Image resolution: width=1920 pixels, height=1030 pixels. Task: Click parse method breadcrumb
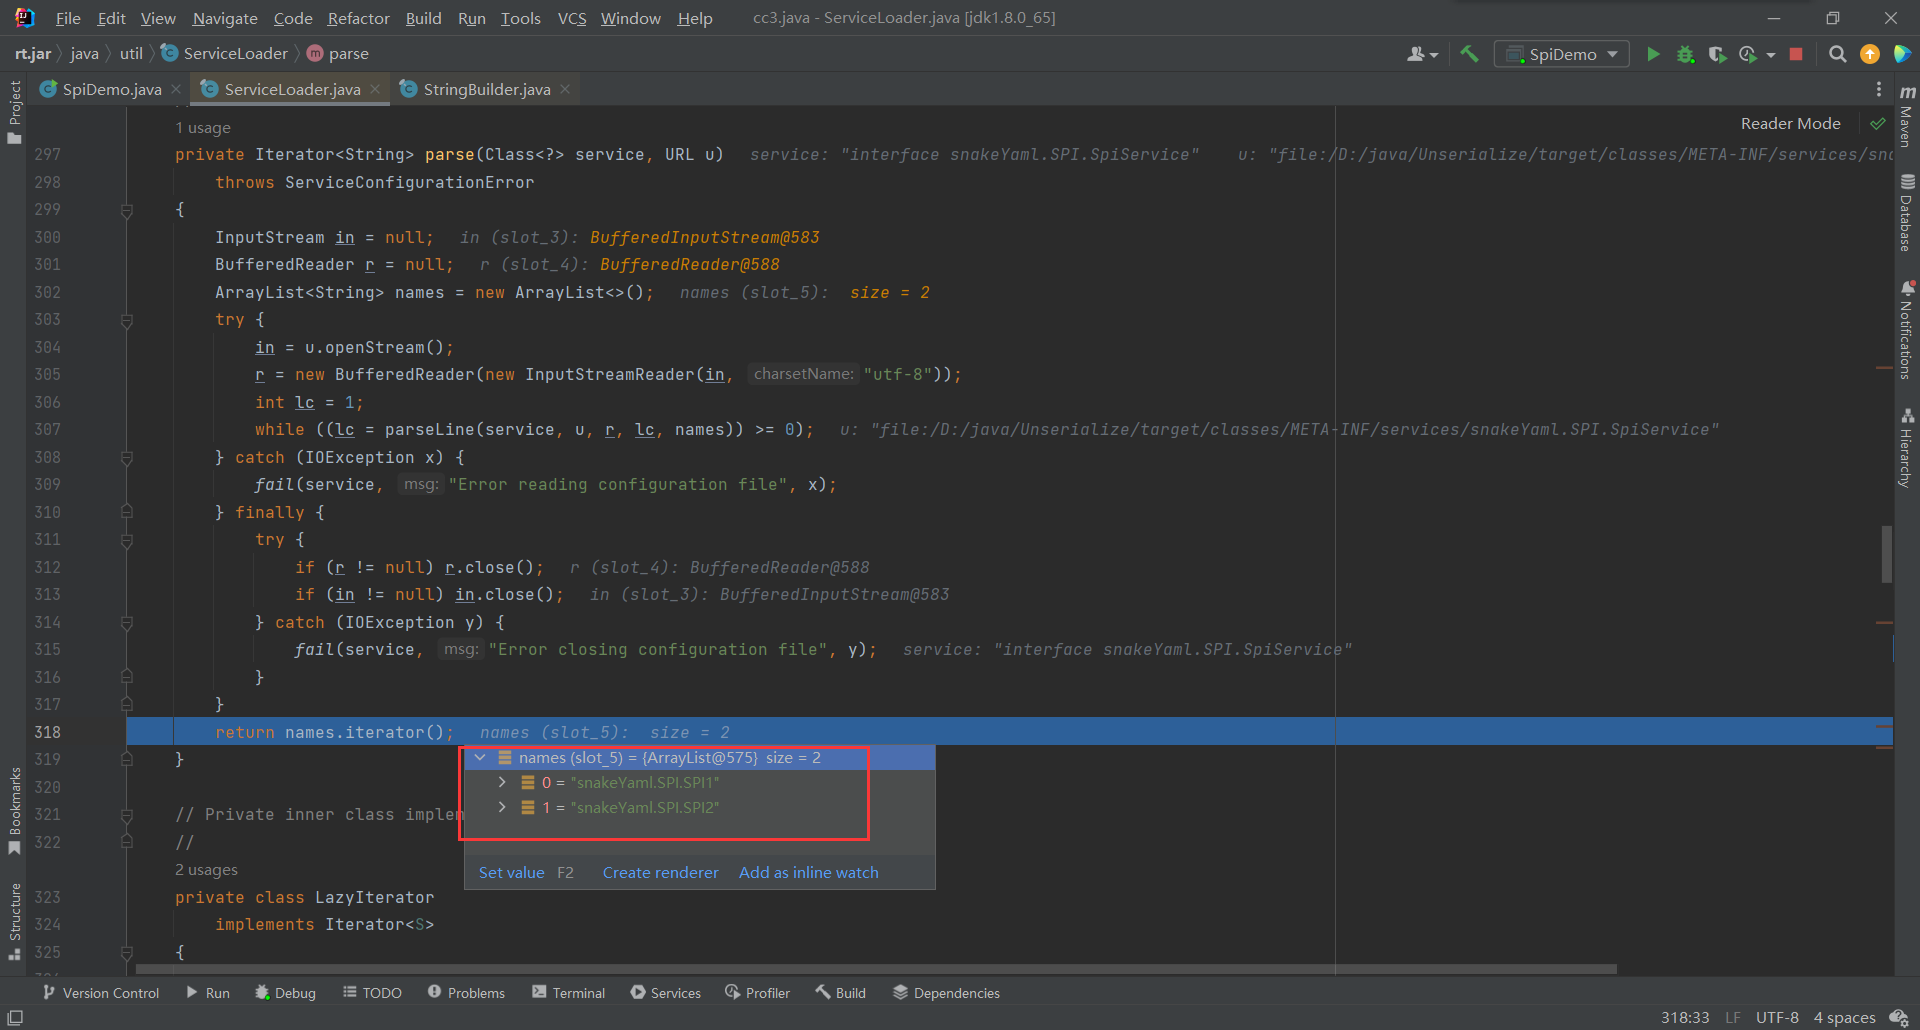coord(338,54)
